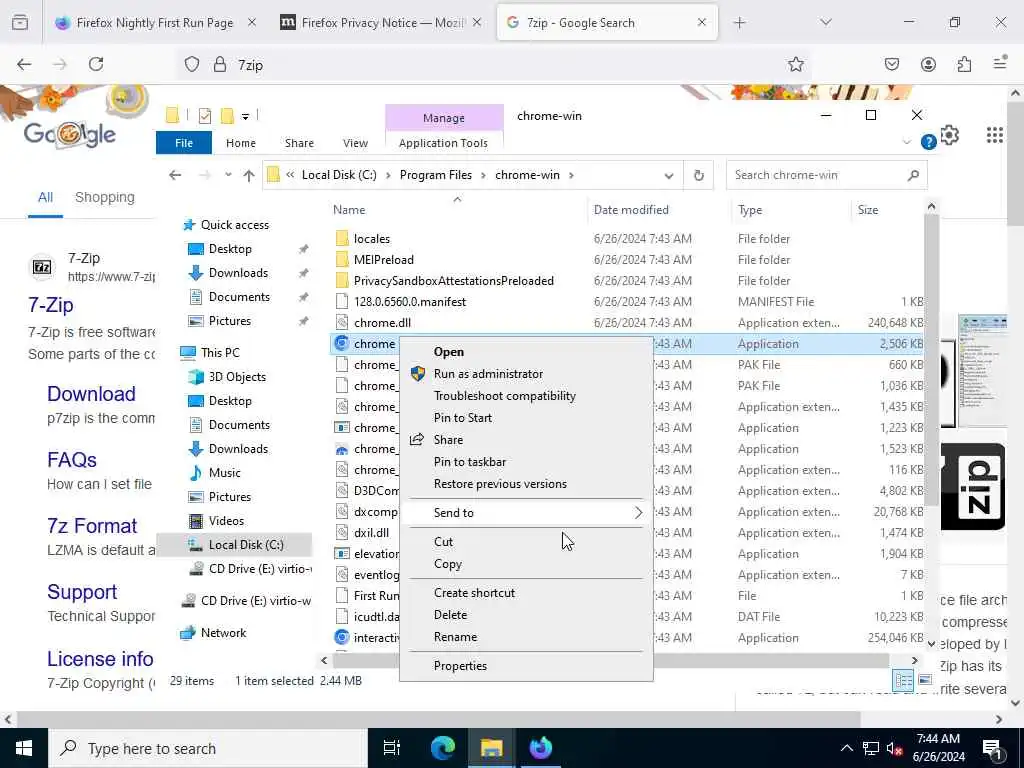
Task: Click the muted volume tray icon
Action: (894, 748)
